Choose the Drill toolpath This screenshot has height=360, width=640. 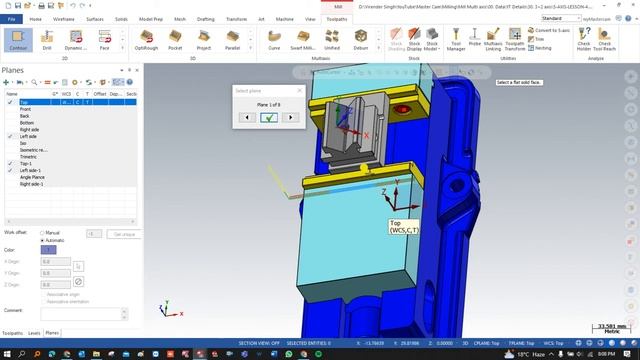click(47, 40)
